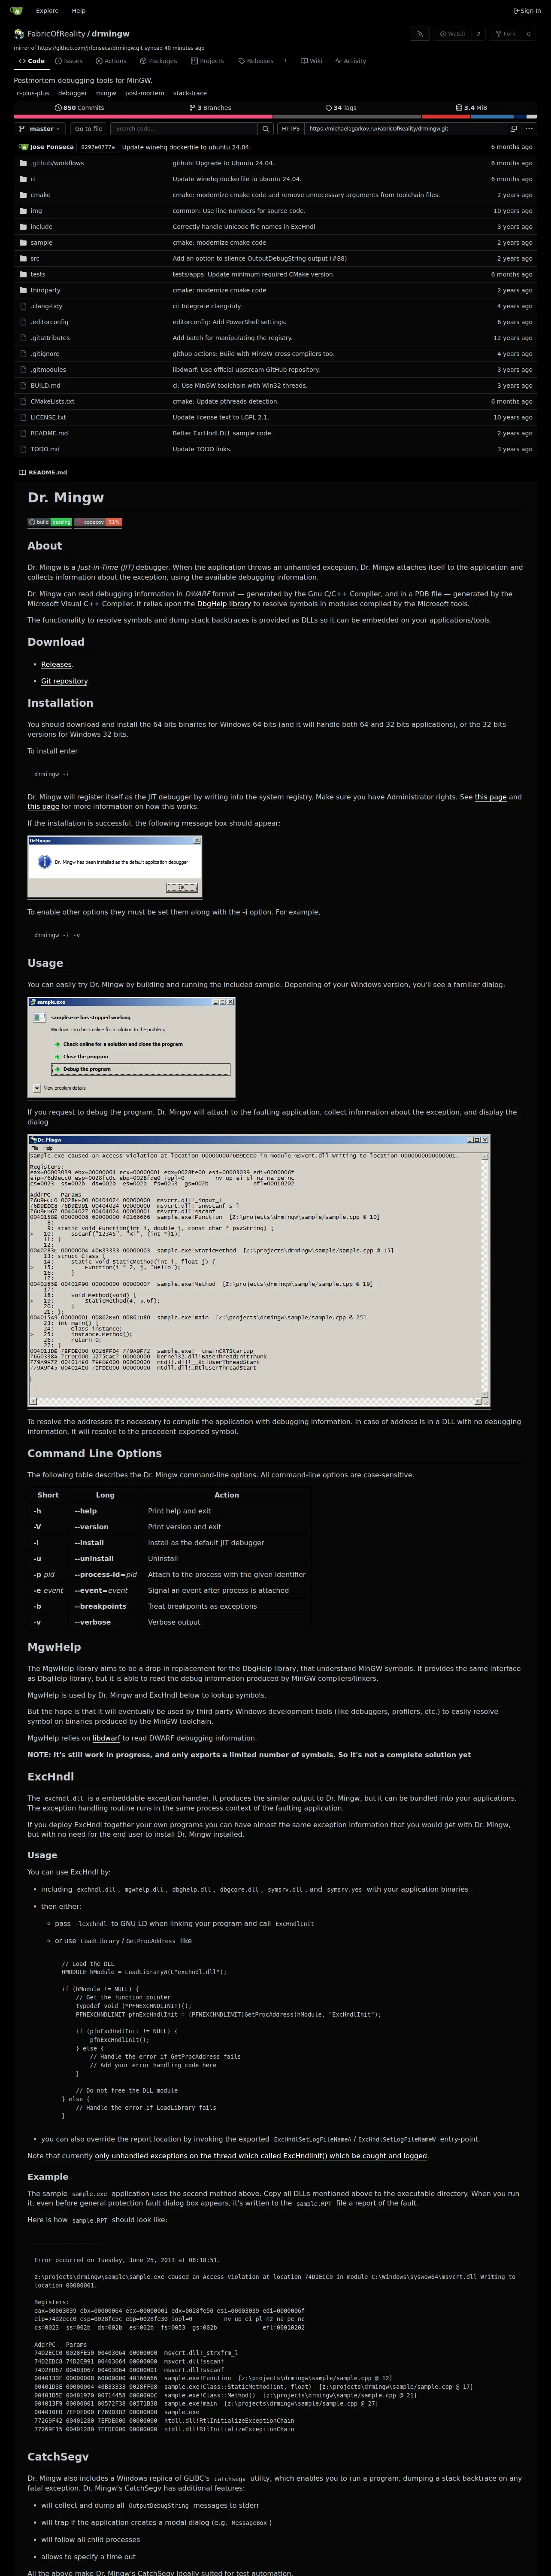Open the TODO.md file

(x=45, y=449)
